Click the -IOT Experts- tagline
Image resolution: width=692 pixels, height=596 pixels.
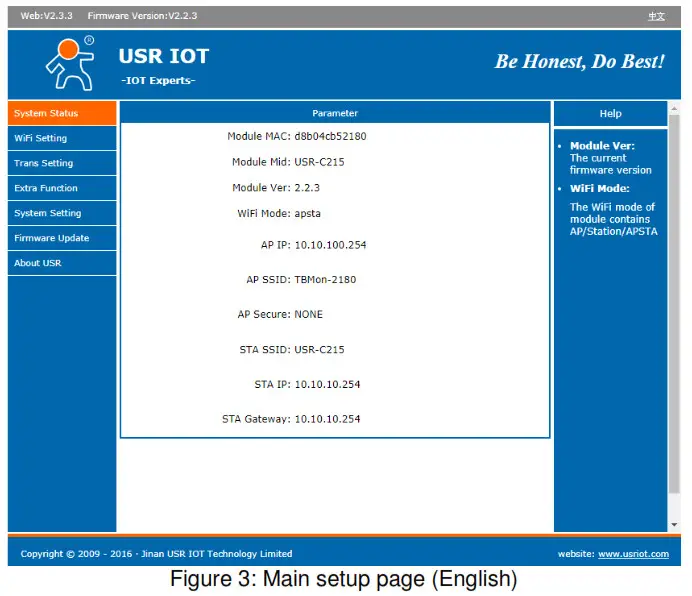158,80
